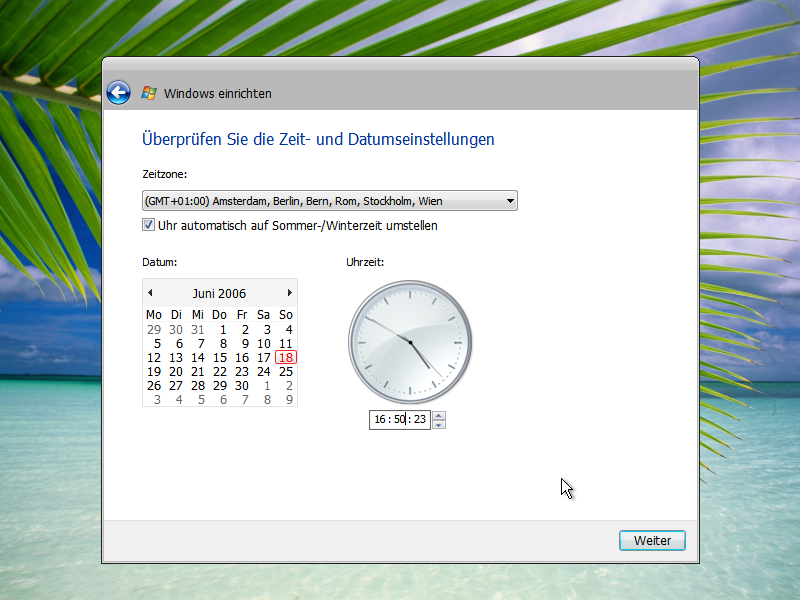The image size is (800, 600).
Task: Select June 18 in the calendar
Action: 286,358
